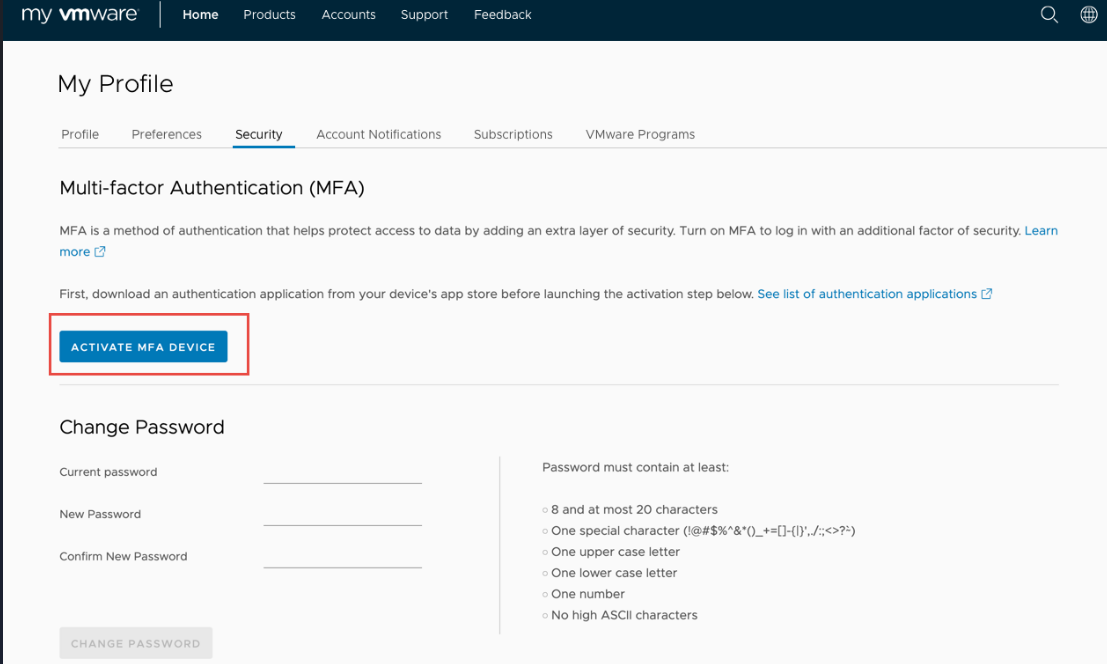Image resolution: width=1107 pixels, height=664 pixels.
Task: Click into the New Password field
Action: click(x=342, y=515)
